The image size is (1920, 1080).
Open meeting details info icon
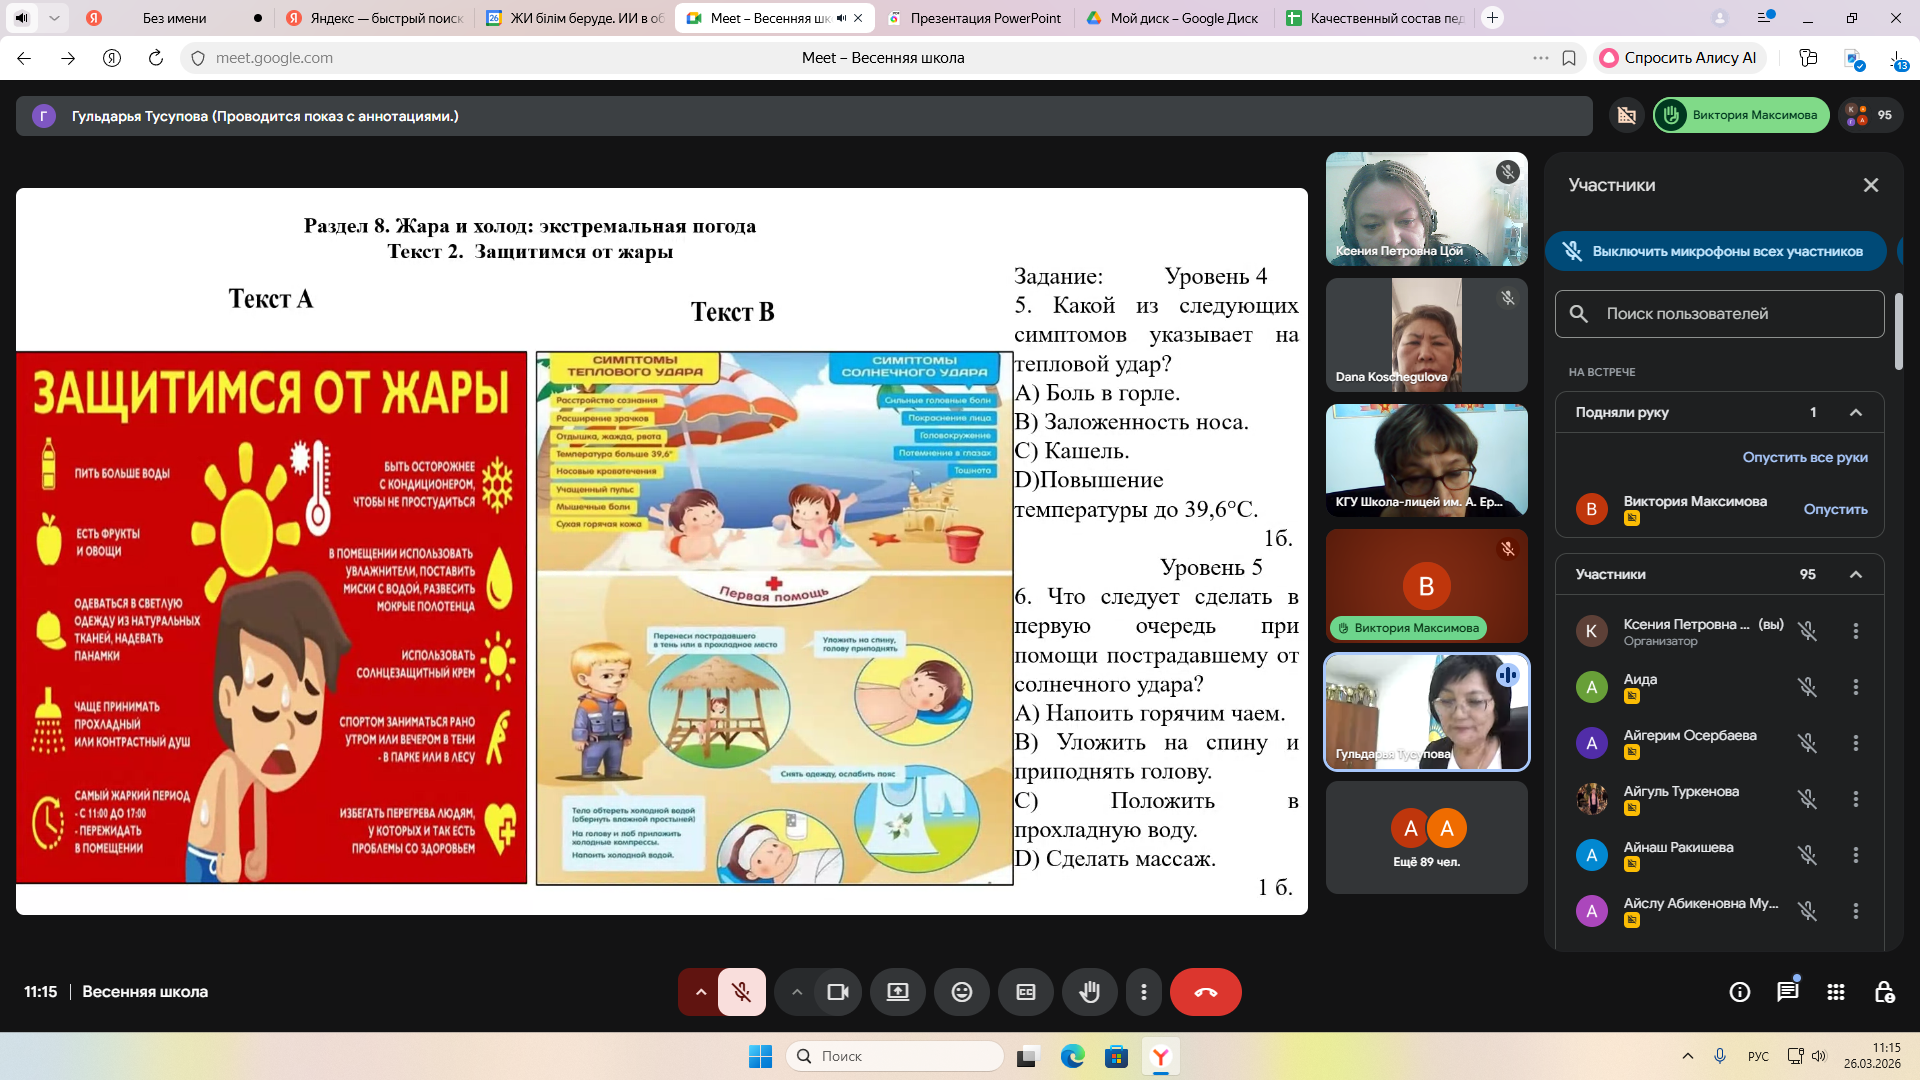coord(1739,992)
